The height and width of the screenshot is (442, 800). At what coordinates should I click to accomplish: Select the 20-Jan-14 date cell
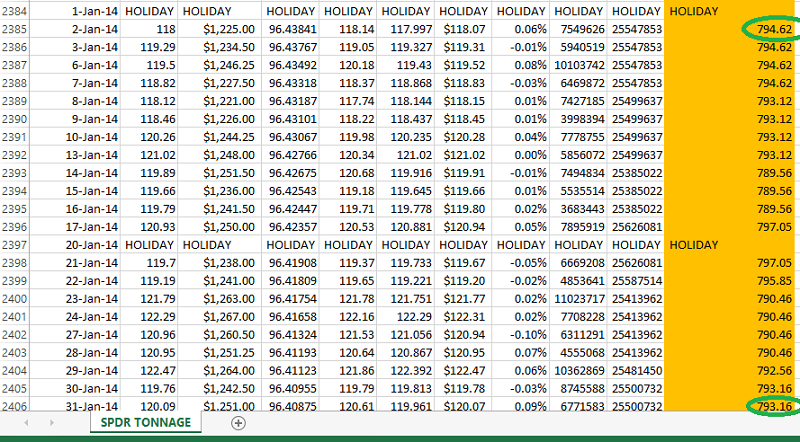75,245
